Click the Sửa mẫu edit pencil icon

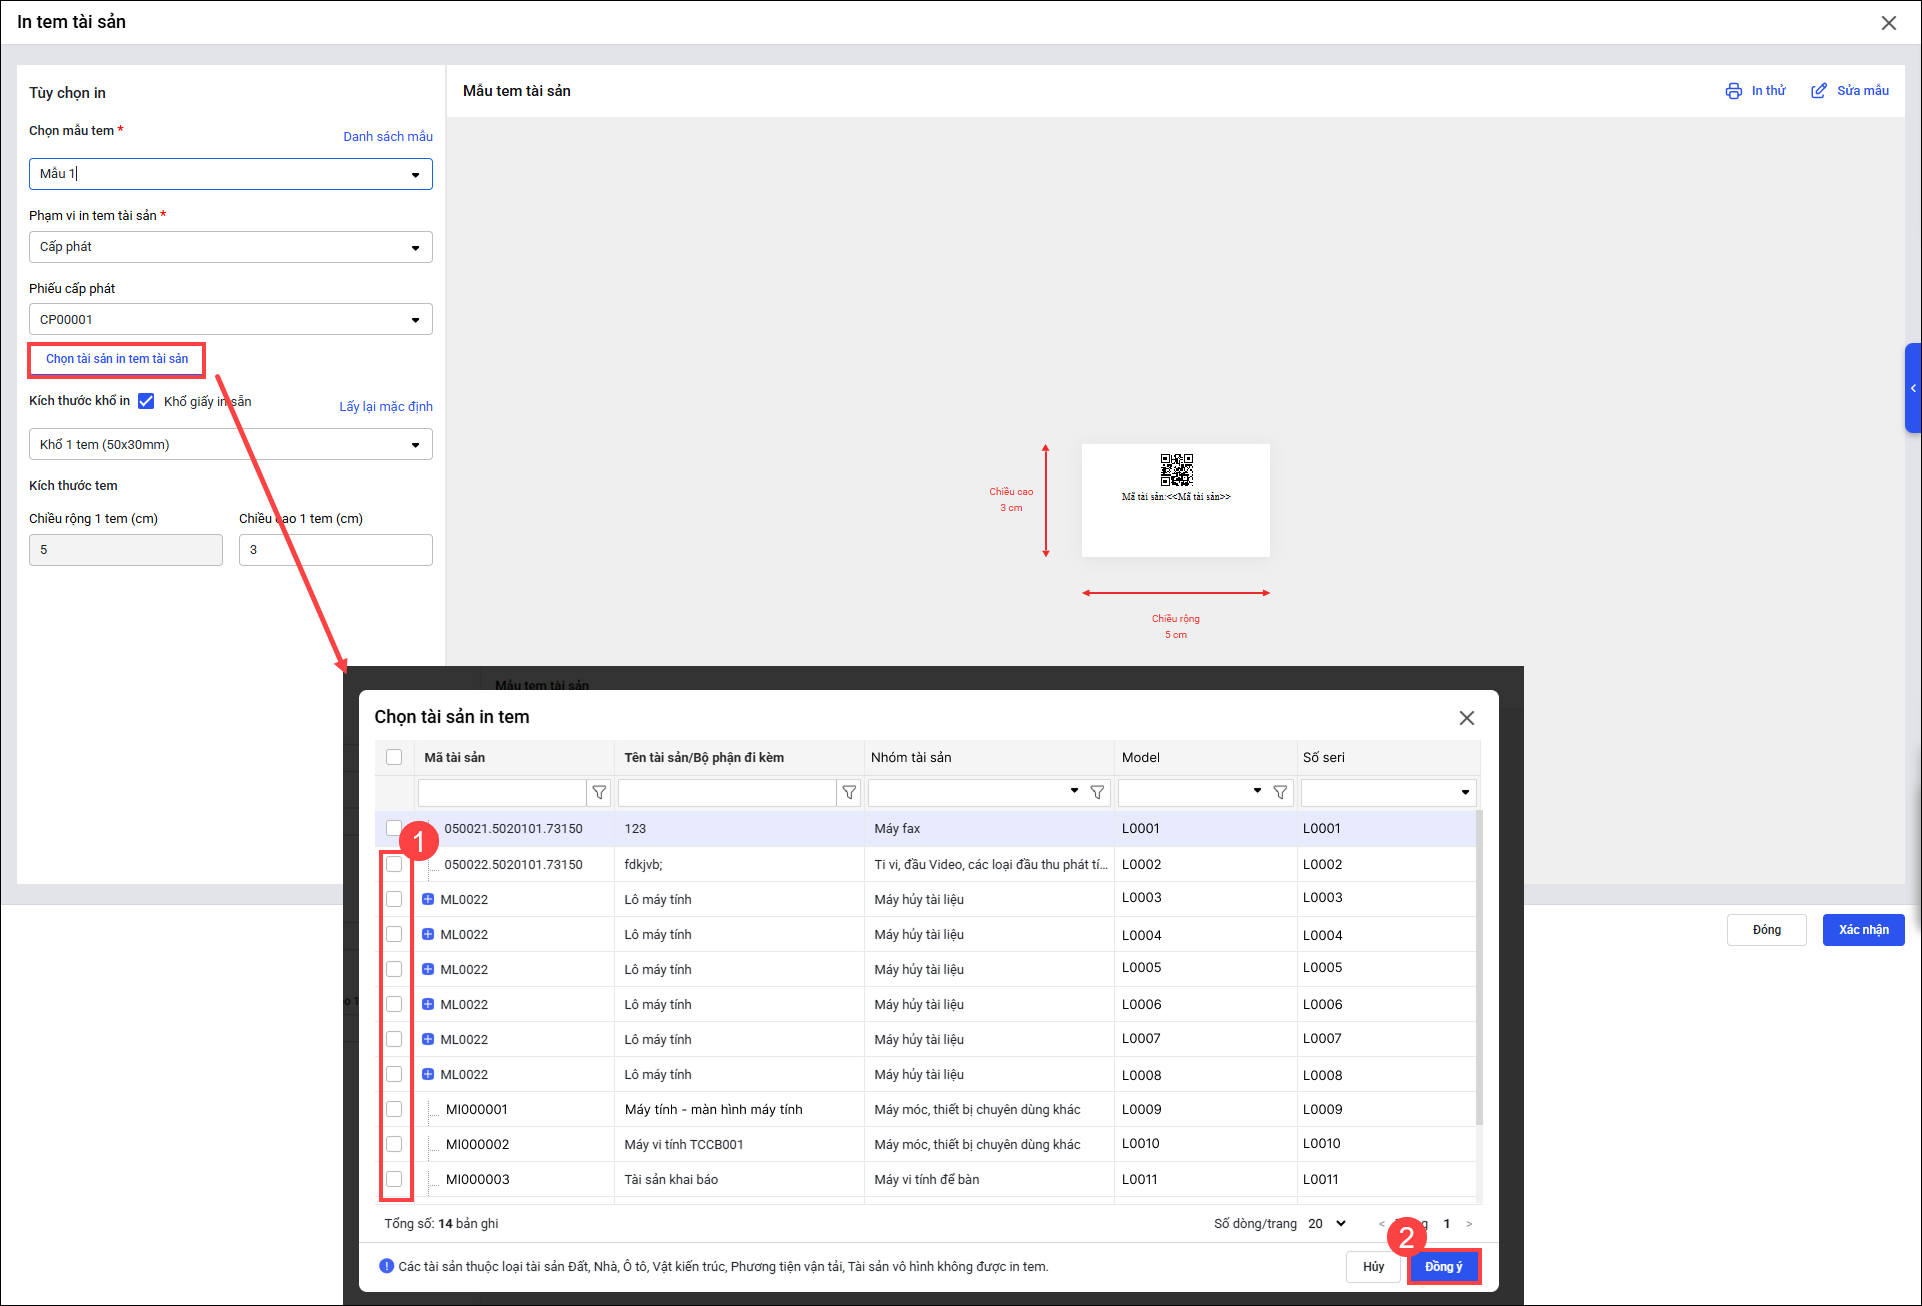coord(1818,91)
